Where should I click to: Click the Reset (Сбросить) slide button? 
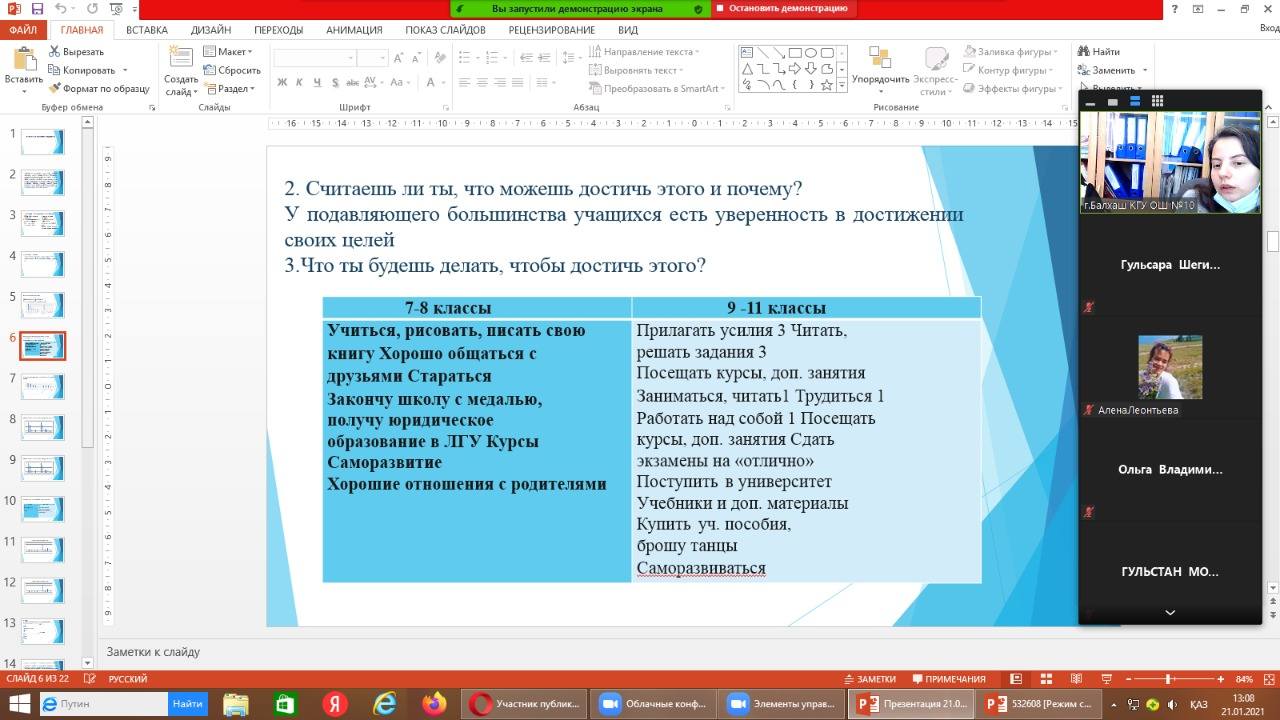[x=232, y=70]
